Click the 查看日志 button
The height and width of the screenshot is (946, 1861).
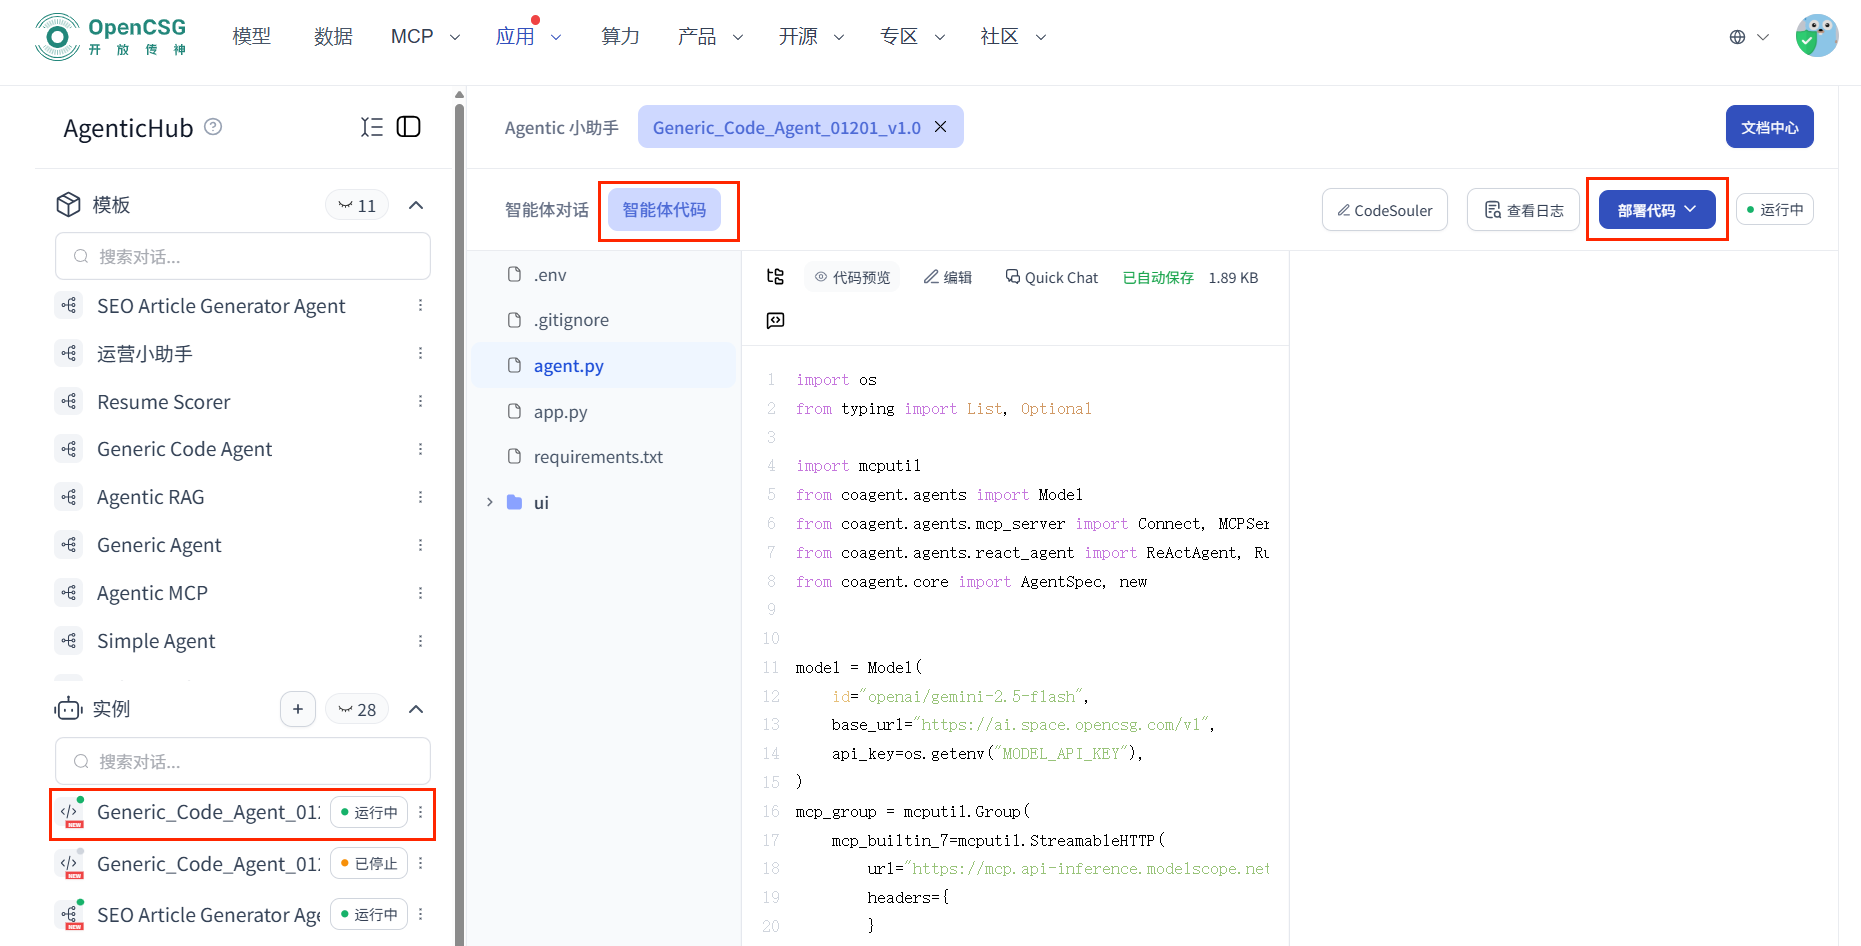pyautogui.click(x=1523, y=210)
